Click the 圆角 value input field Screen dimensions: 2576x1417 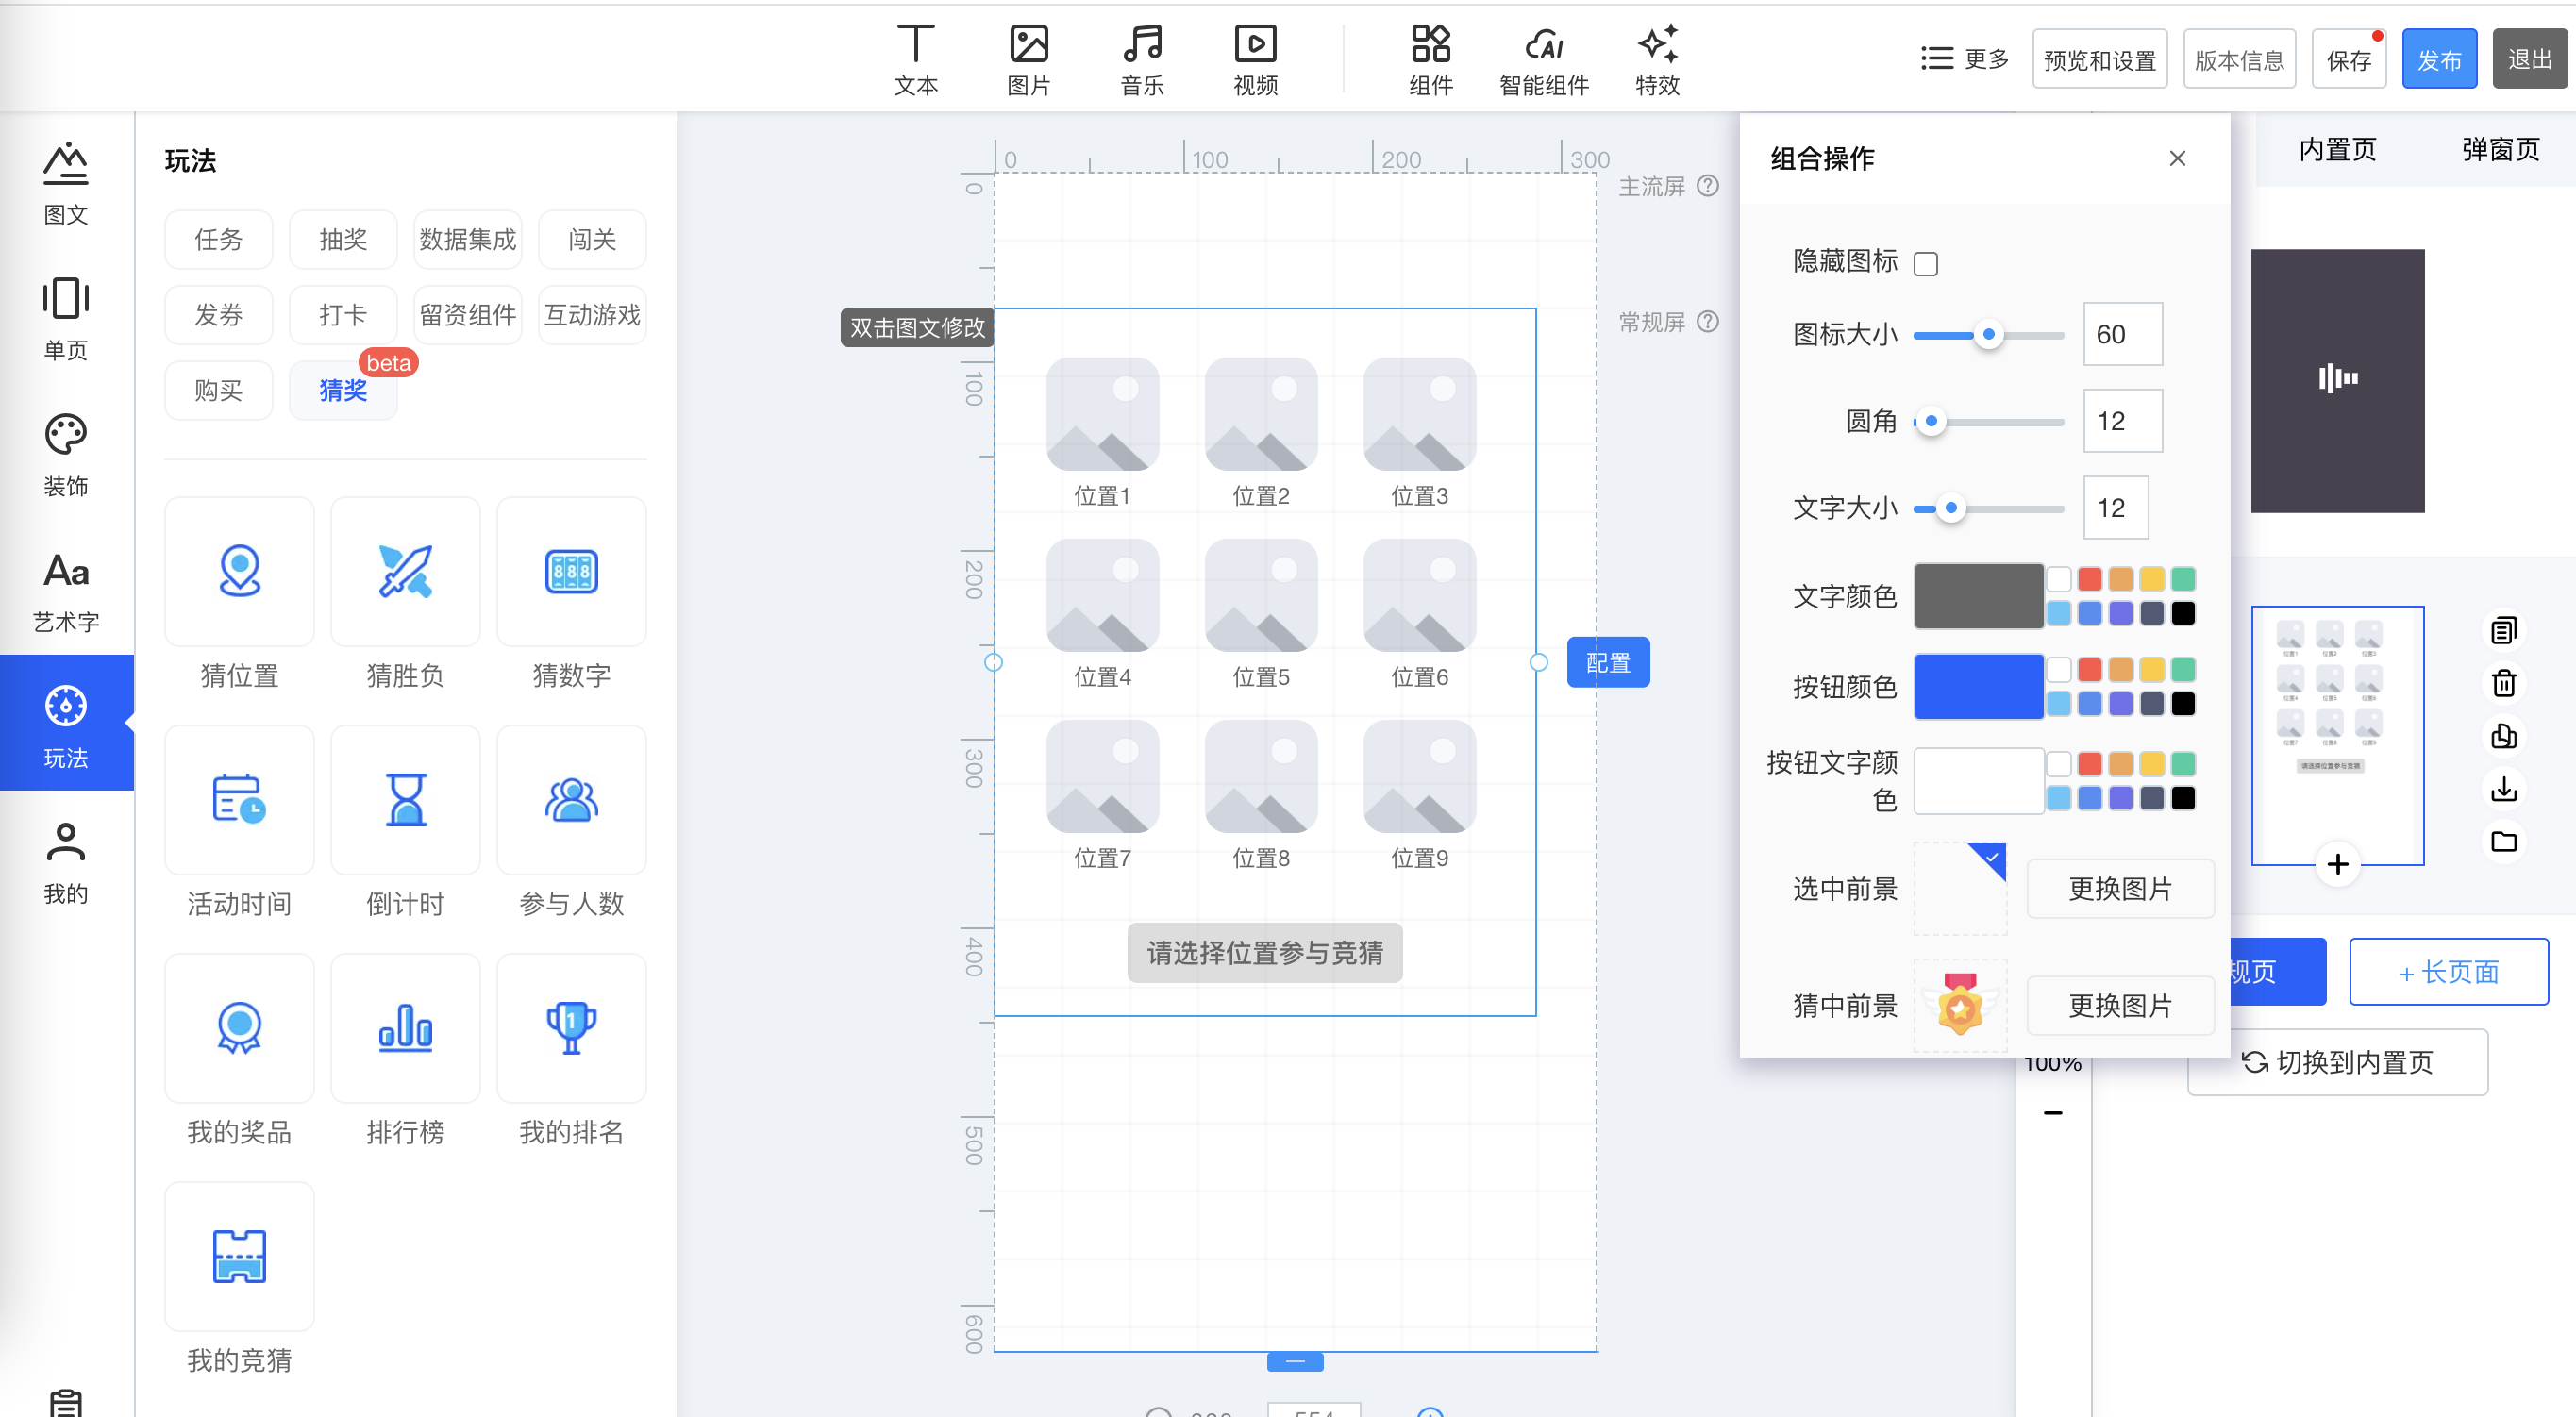pos(2121,422)
